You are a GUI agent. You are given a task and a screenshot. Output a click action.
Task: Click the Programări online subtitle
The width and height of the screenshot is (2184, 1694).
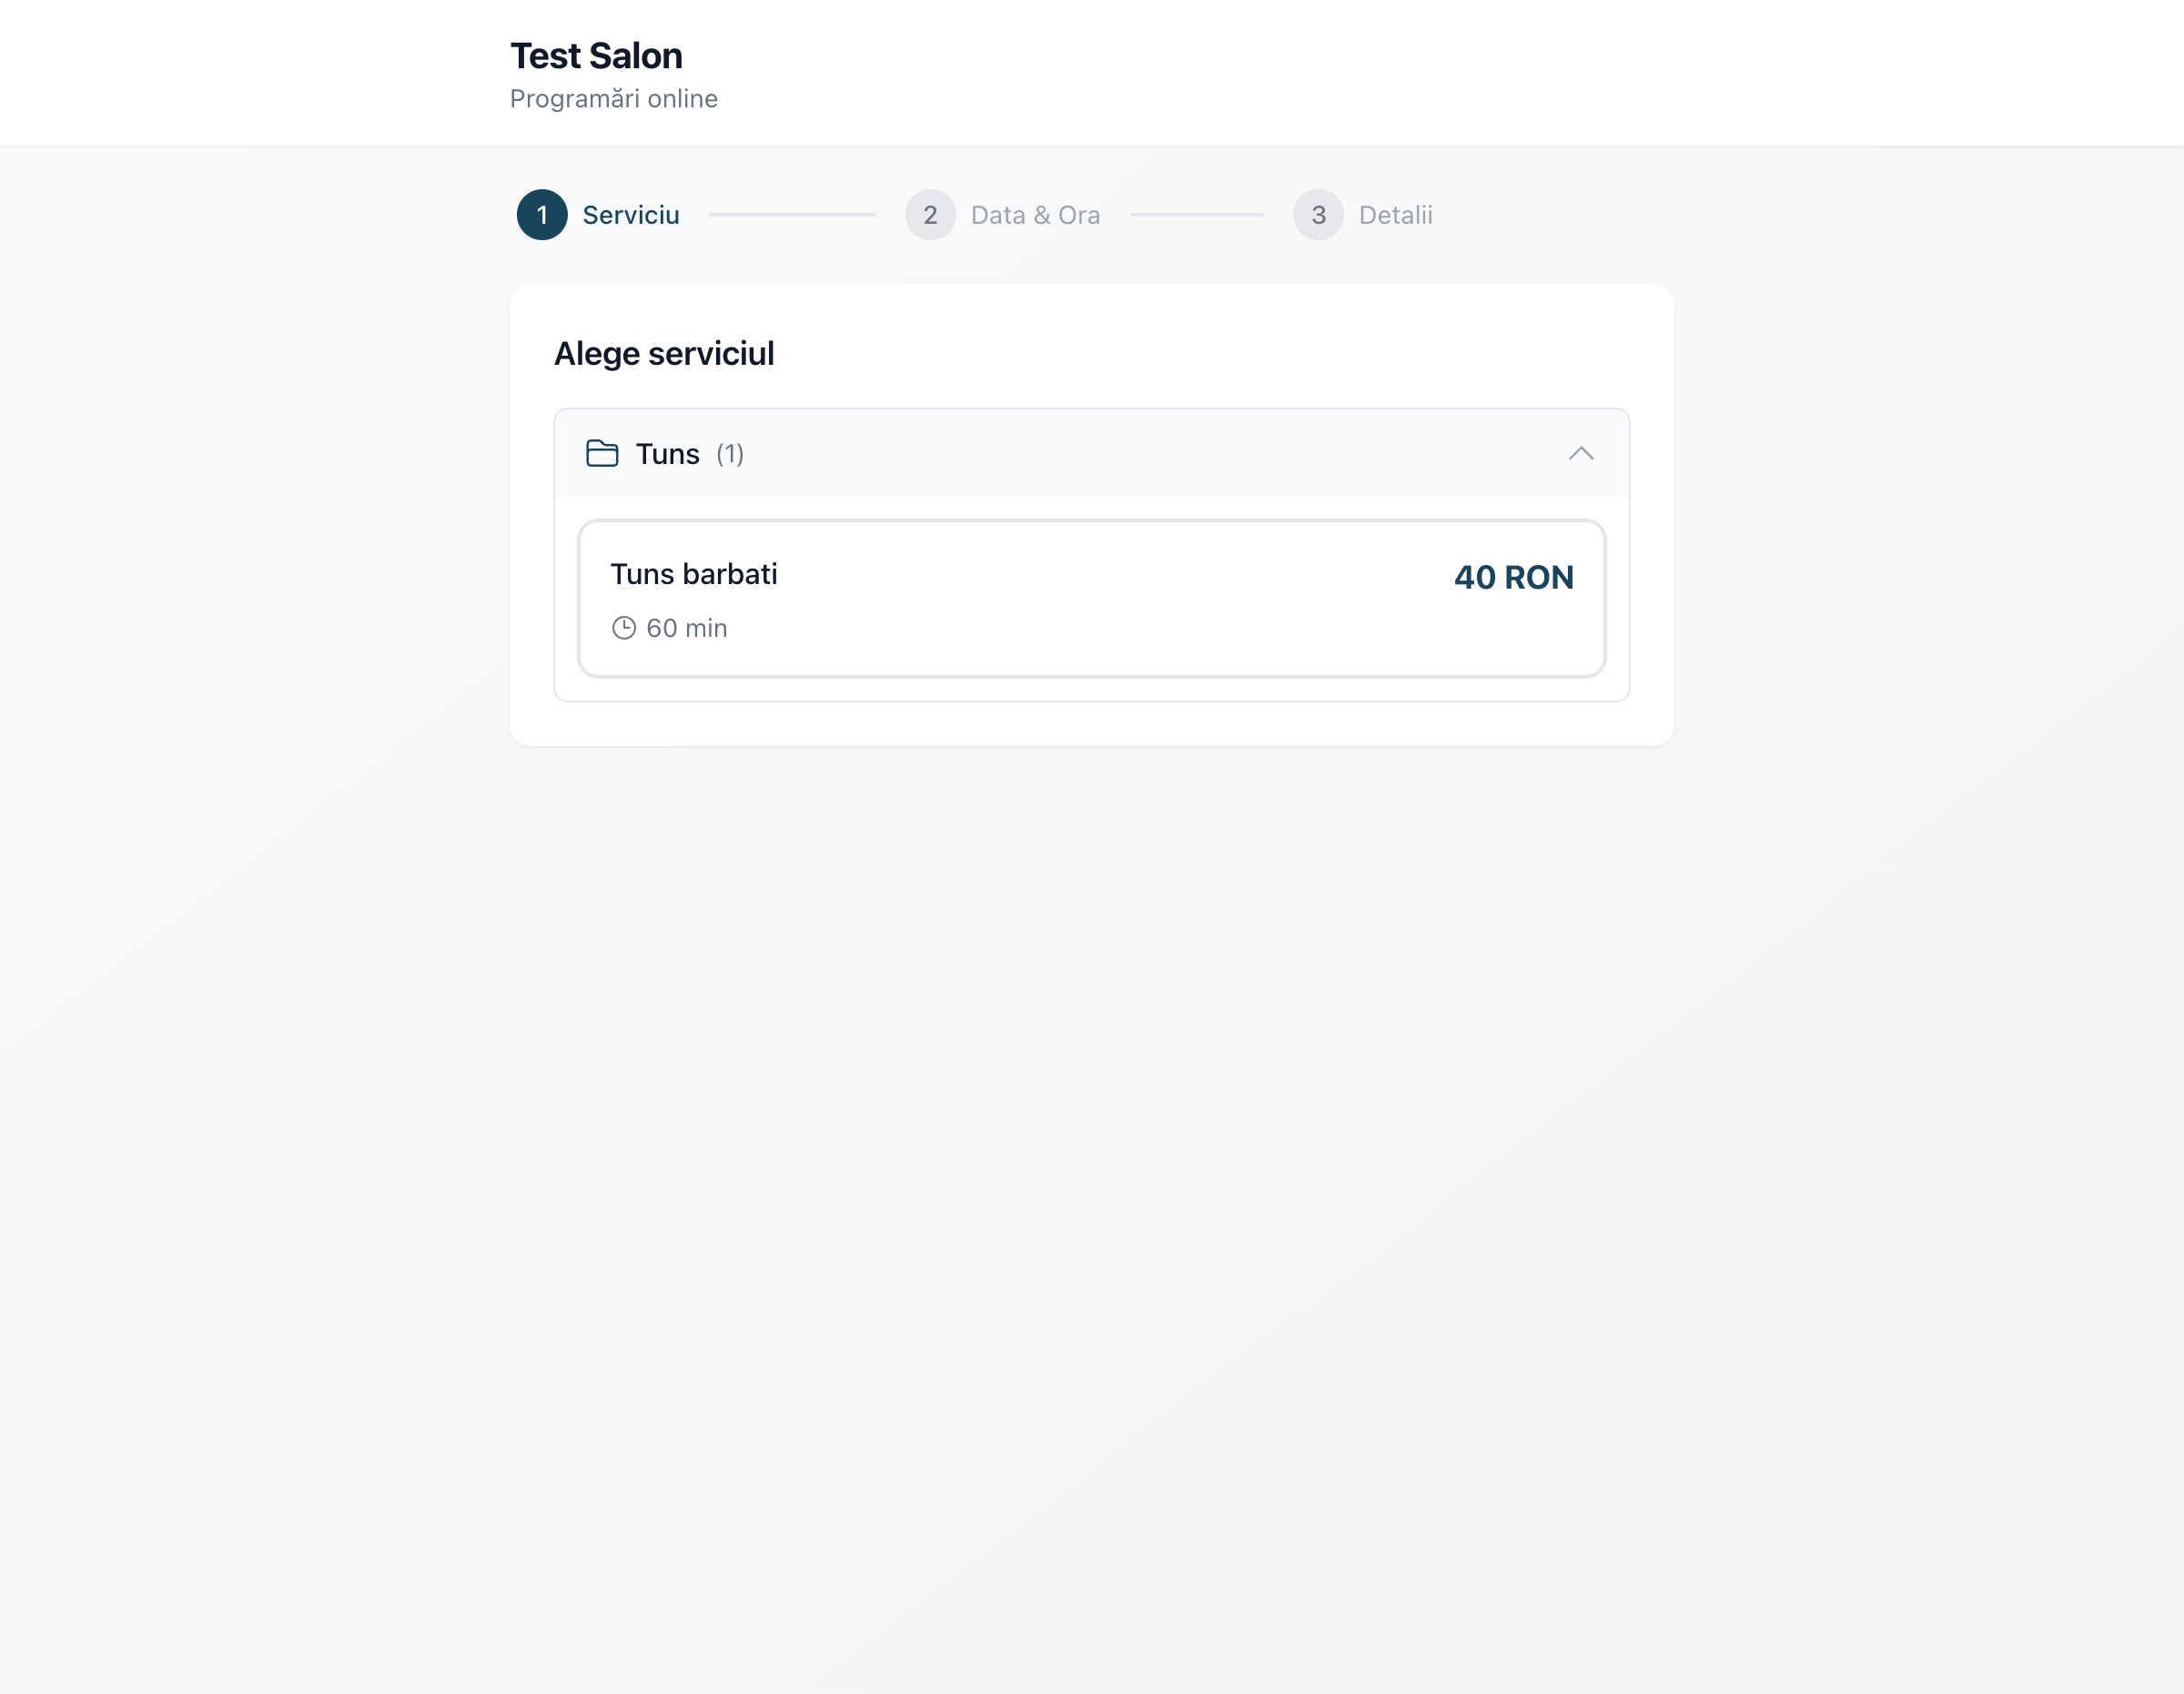pos(613,99)
